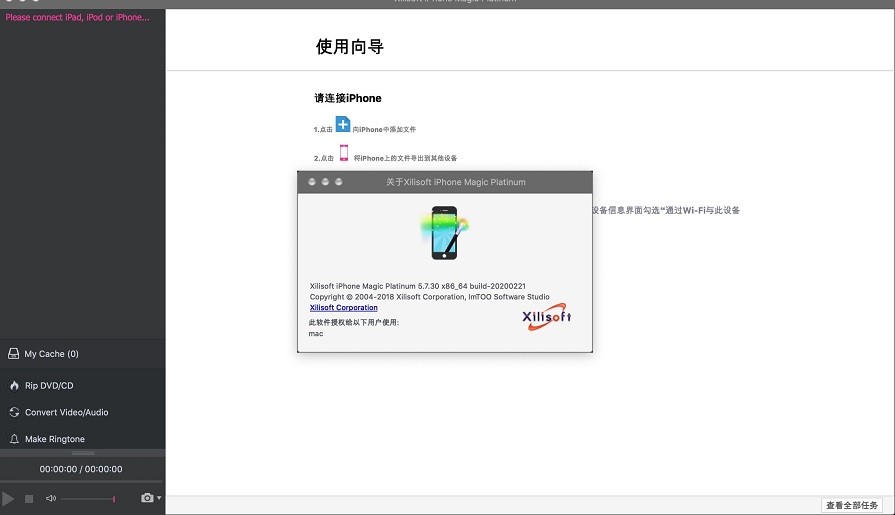Click the 'Please connect iPad, iPod or iPhone...' text

point(78,18)
